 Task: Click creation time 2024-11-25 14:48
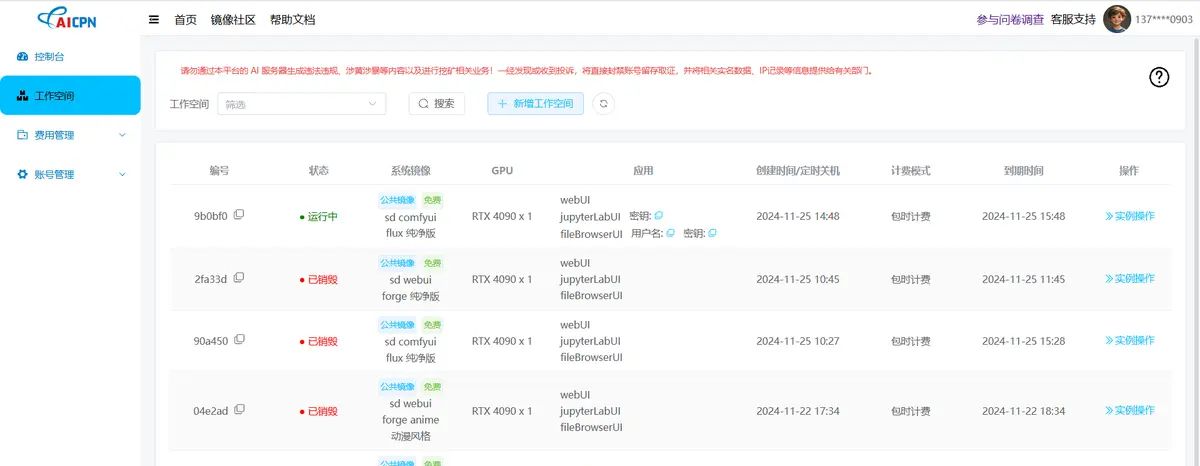tap(798, 216)
